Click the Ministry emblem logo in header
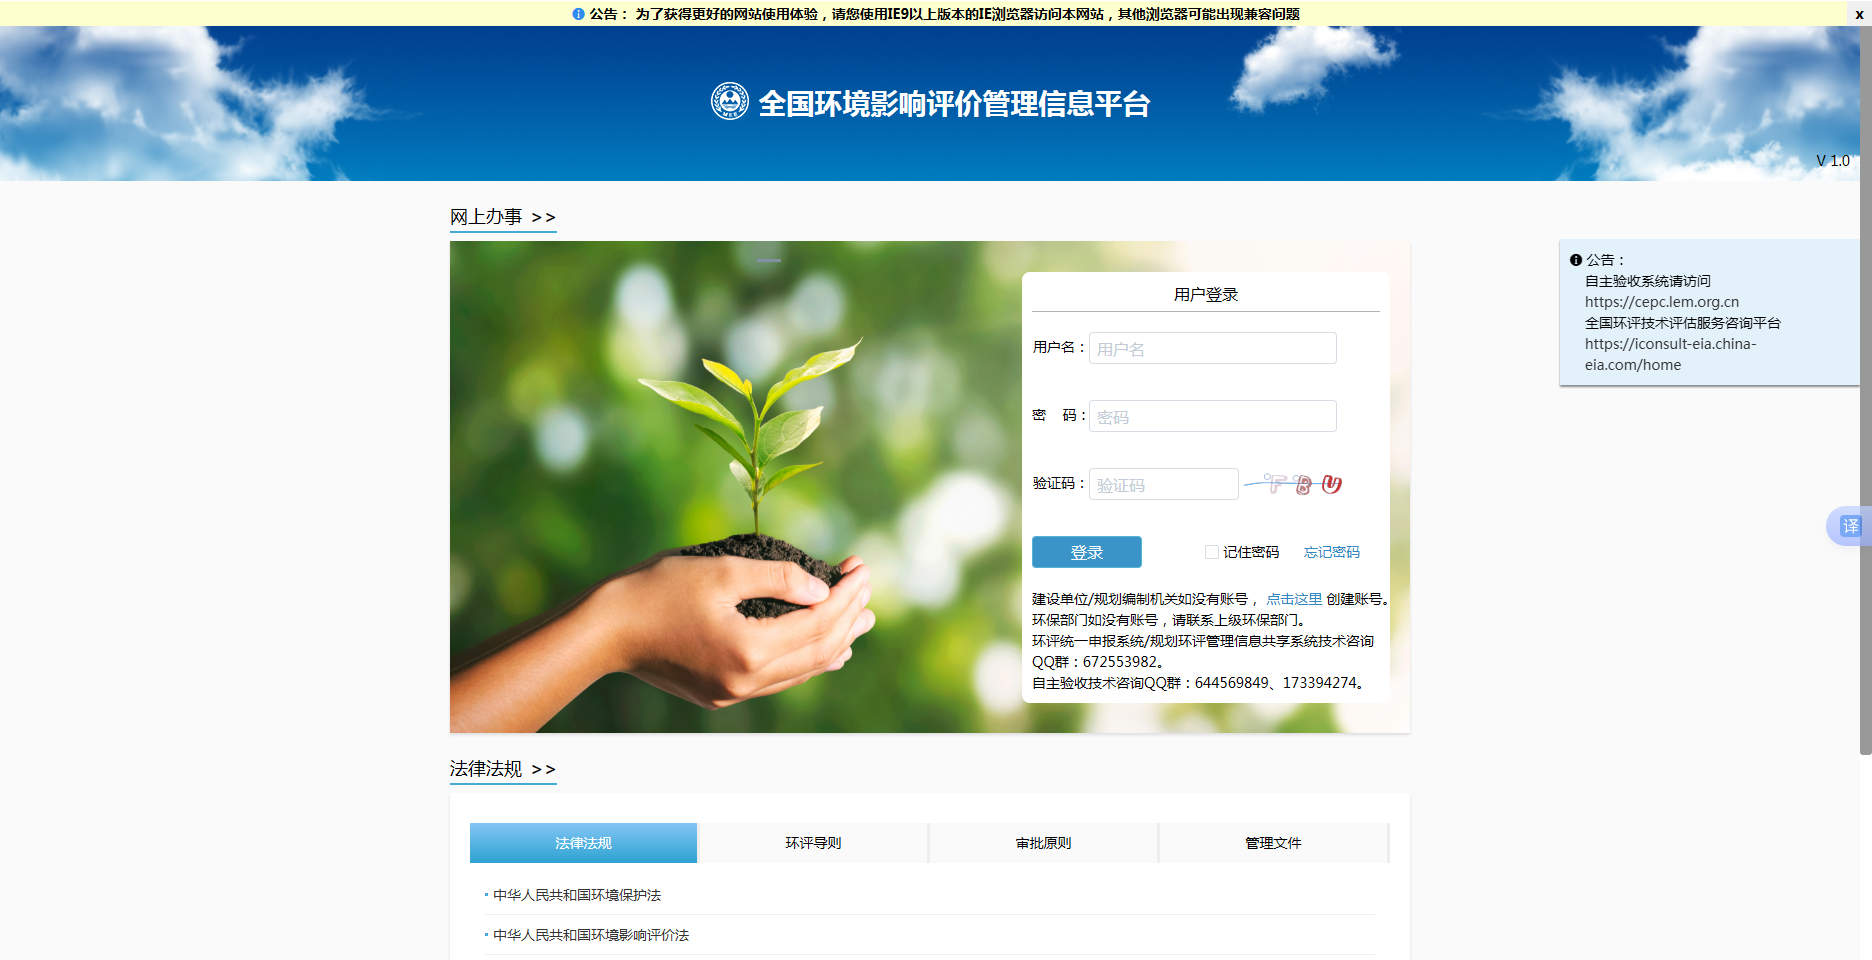Screen dimensions: 1872x960 click(x=729, y=101)
